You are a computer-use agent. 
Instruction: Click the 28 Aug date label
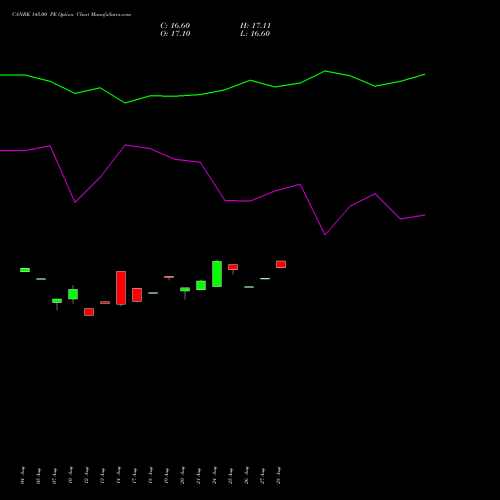click(278, 475)
